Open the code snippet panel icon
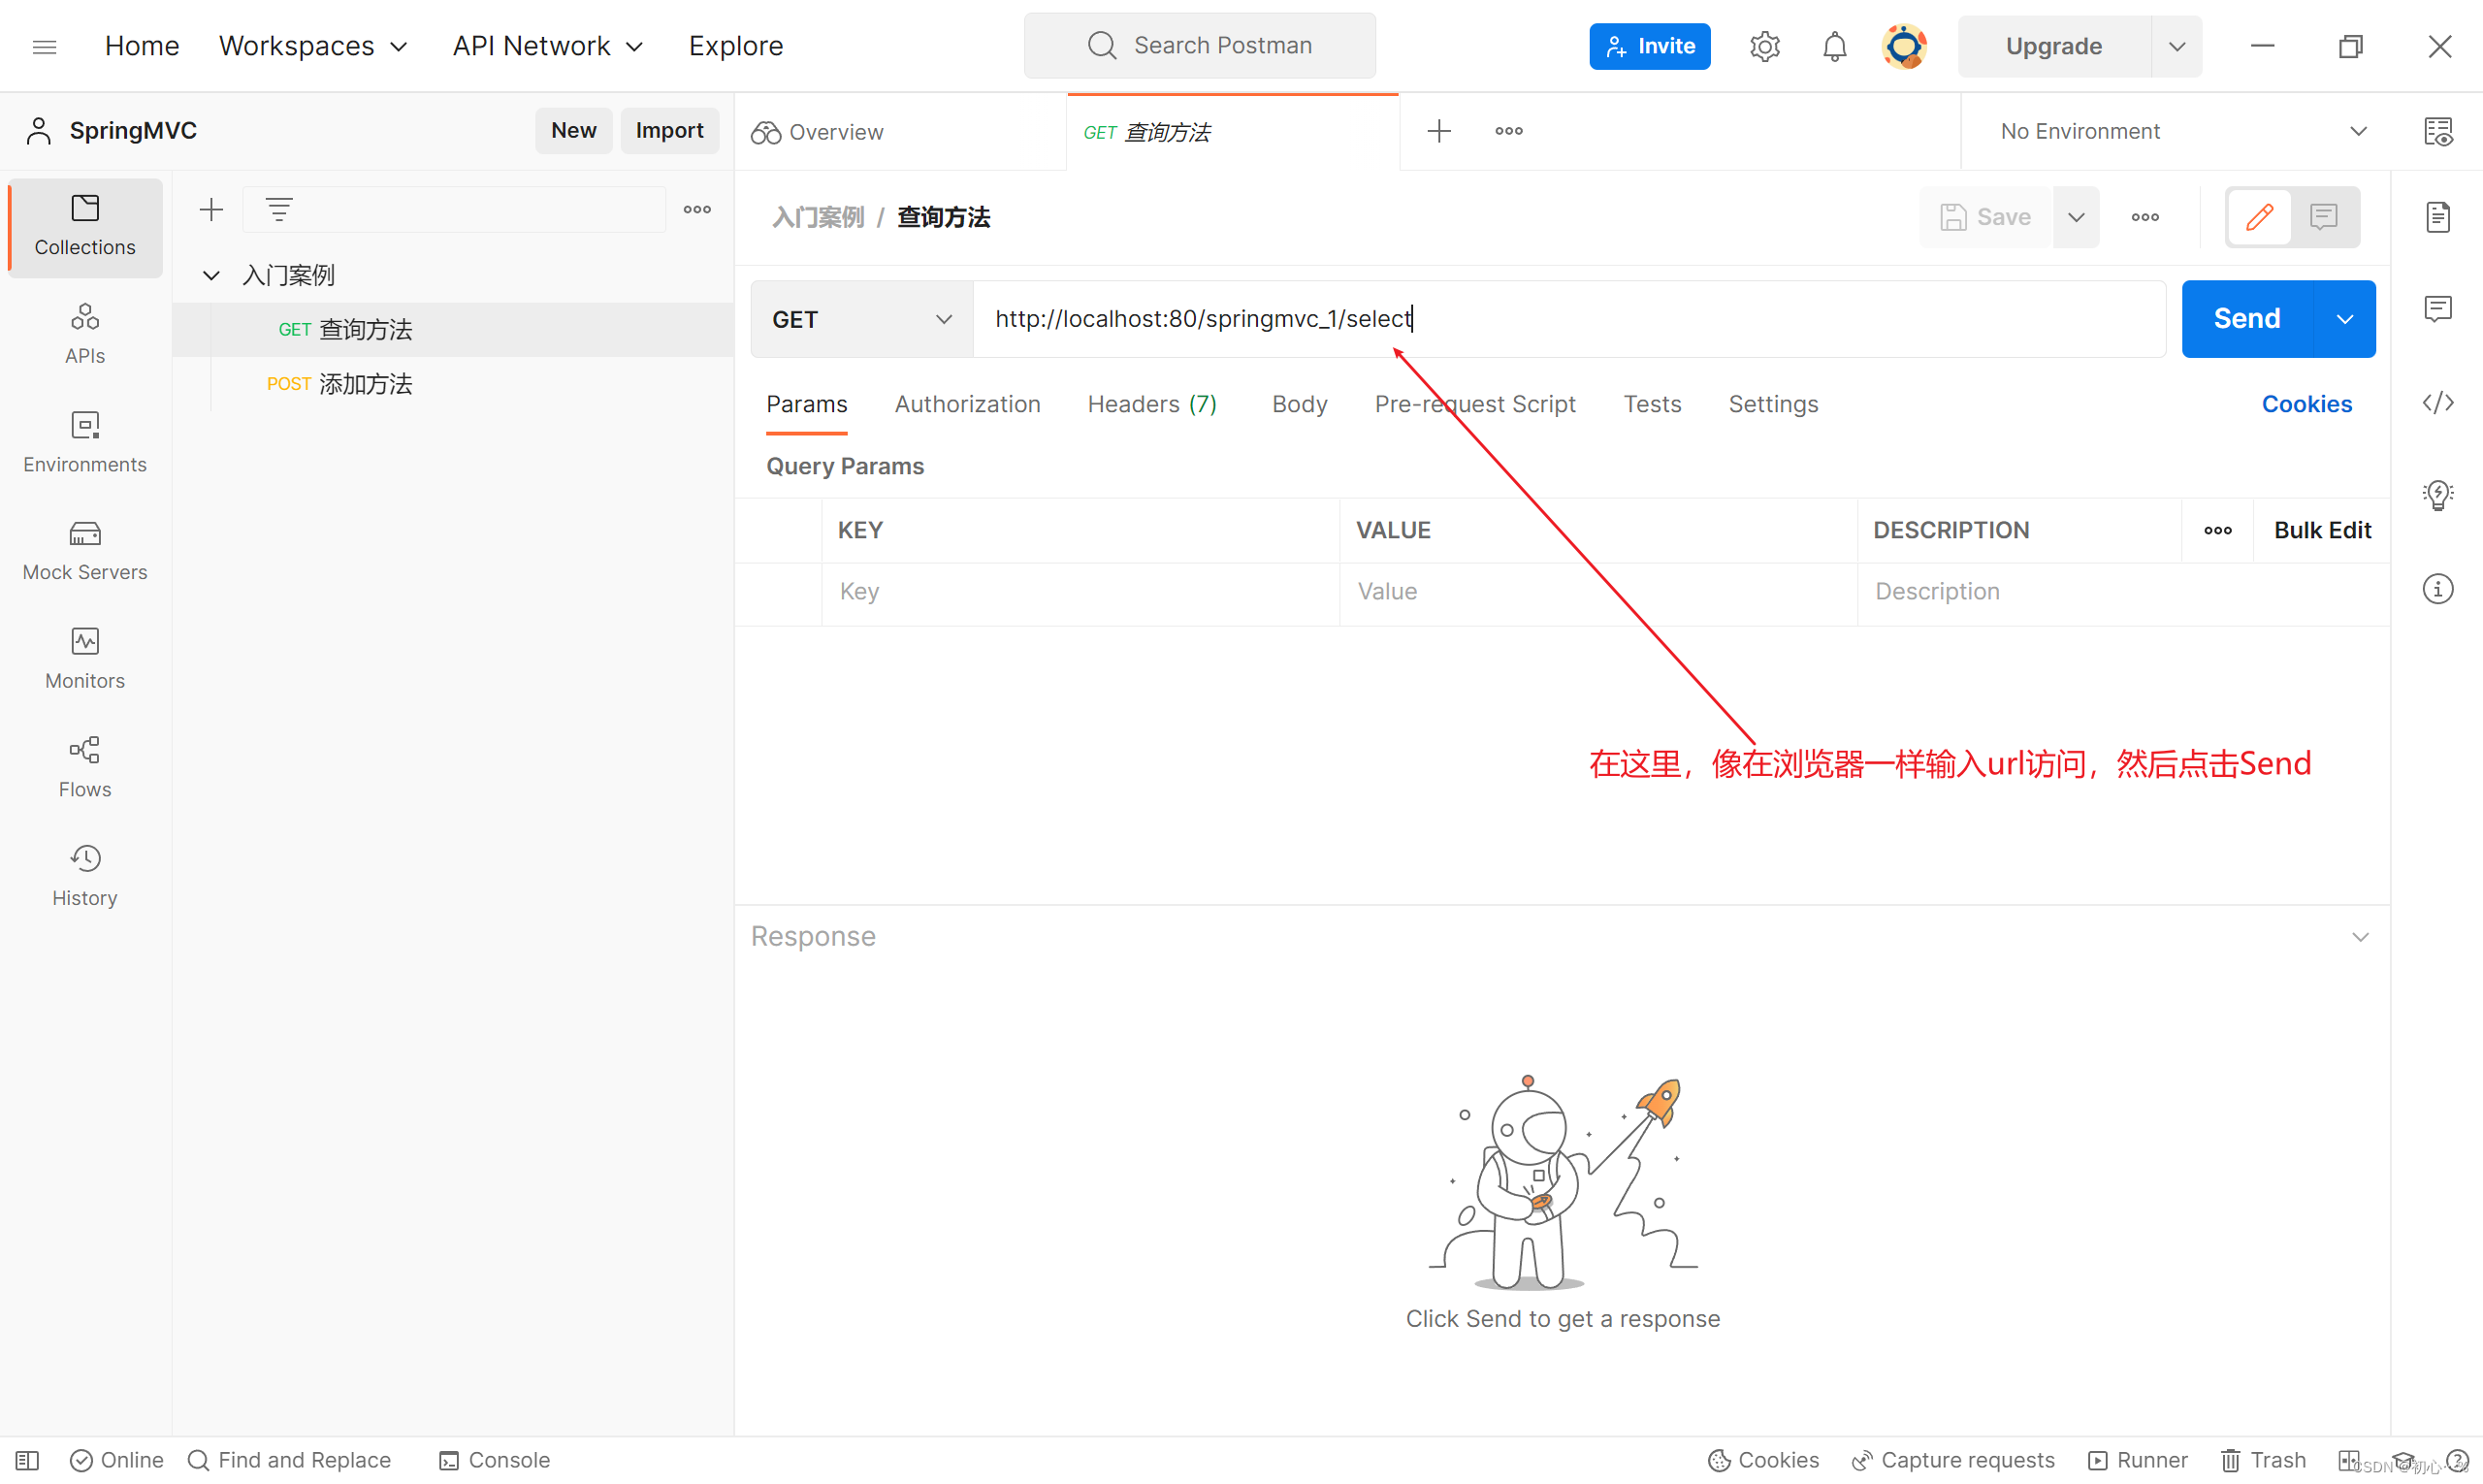 point(2437,403)
